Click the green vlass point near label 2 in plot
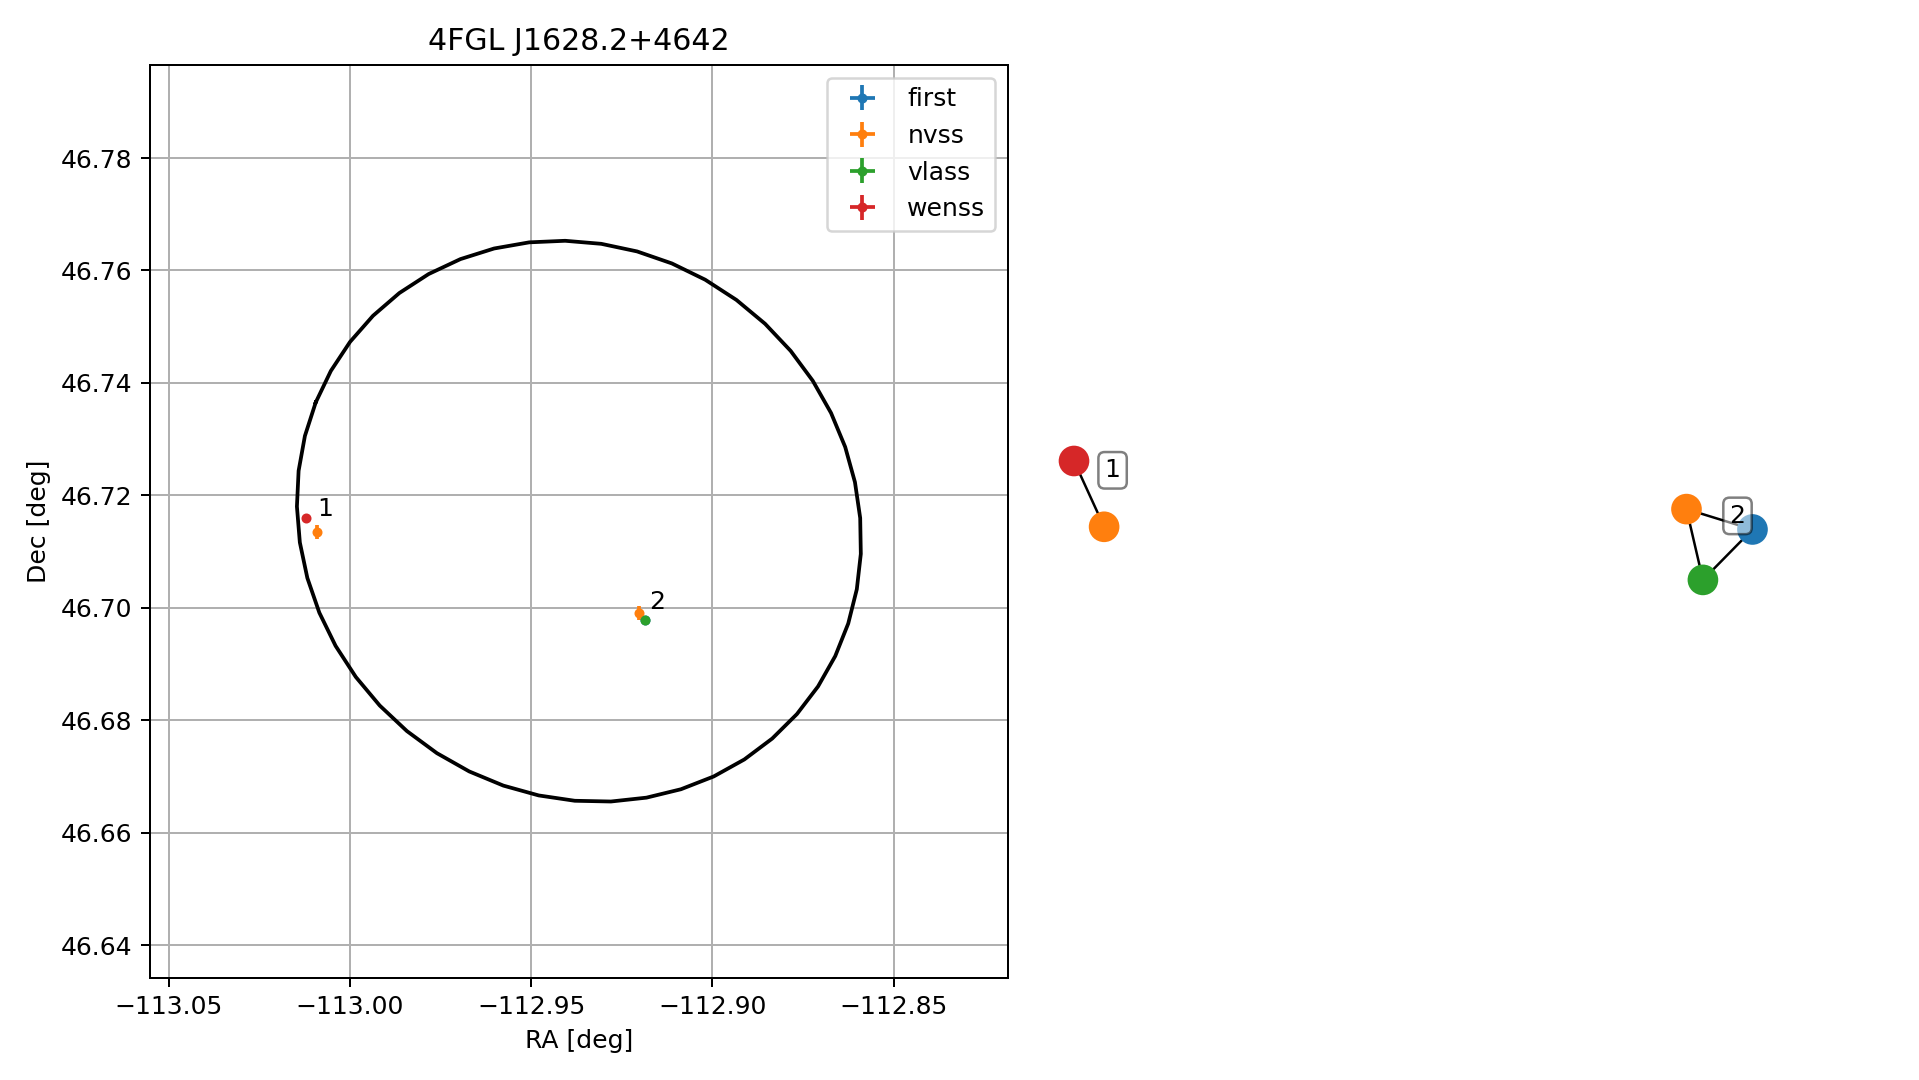Screen dimensions: 1919x1080 645,620
